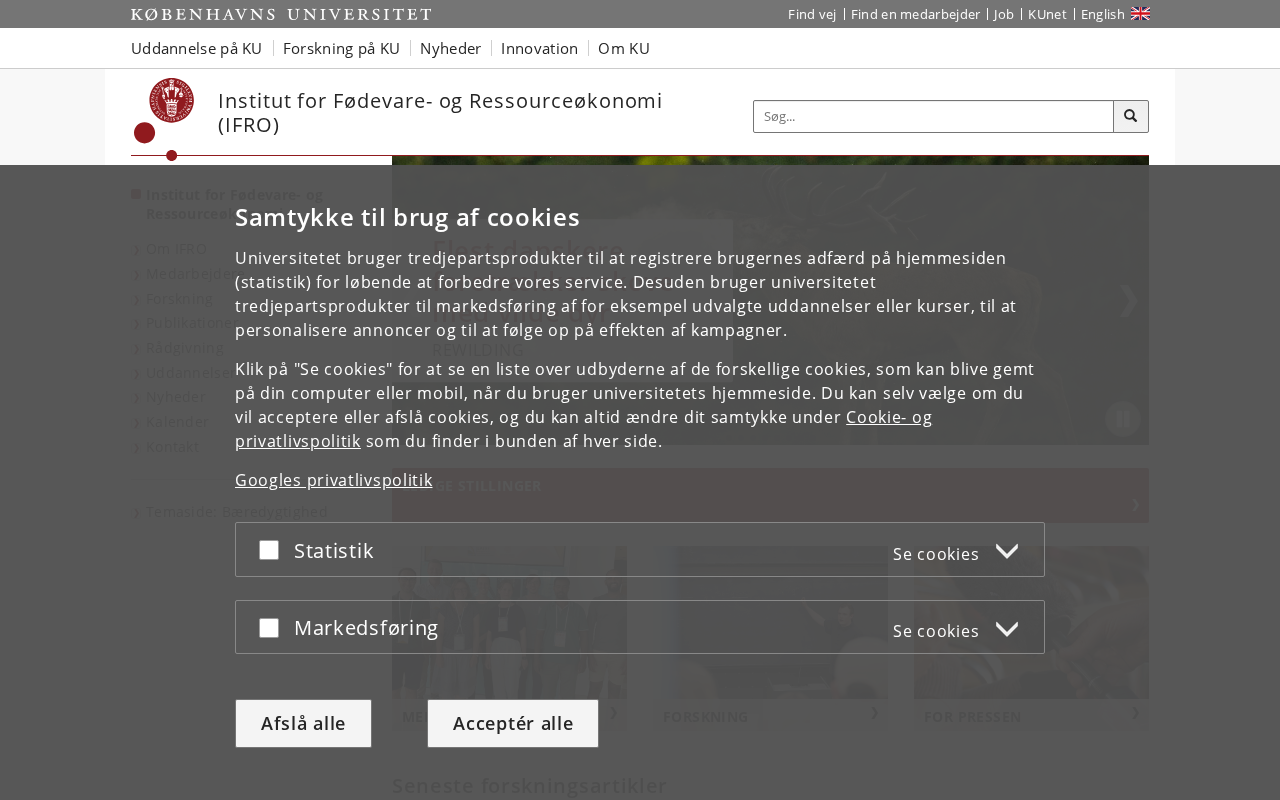Click the University of Copenhagen seal logo
The height and width of the screenshot is (800, 1280).
tap(171, 103)
